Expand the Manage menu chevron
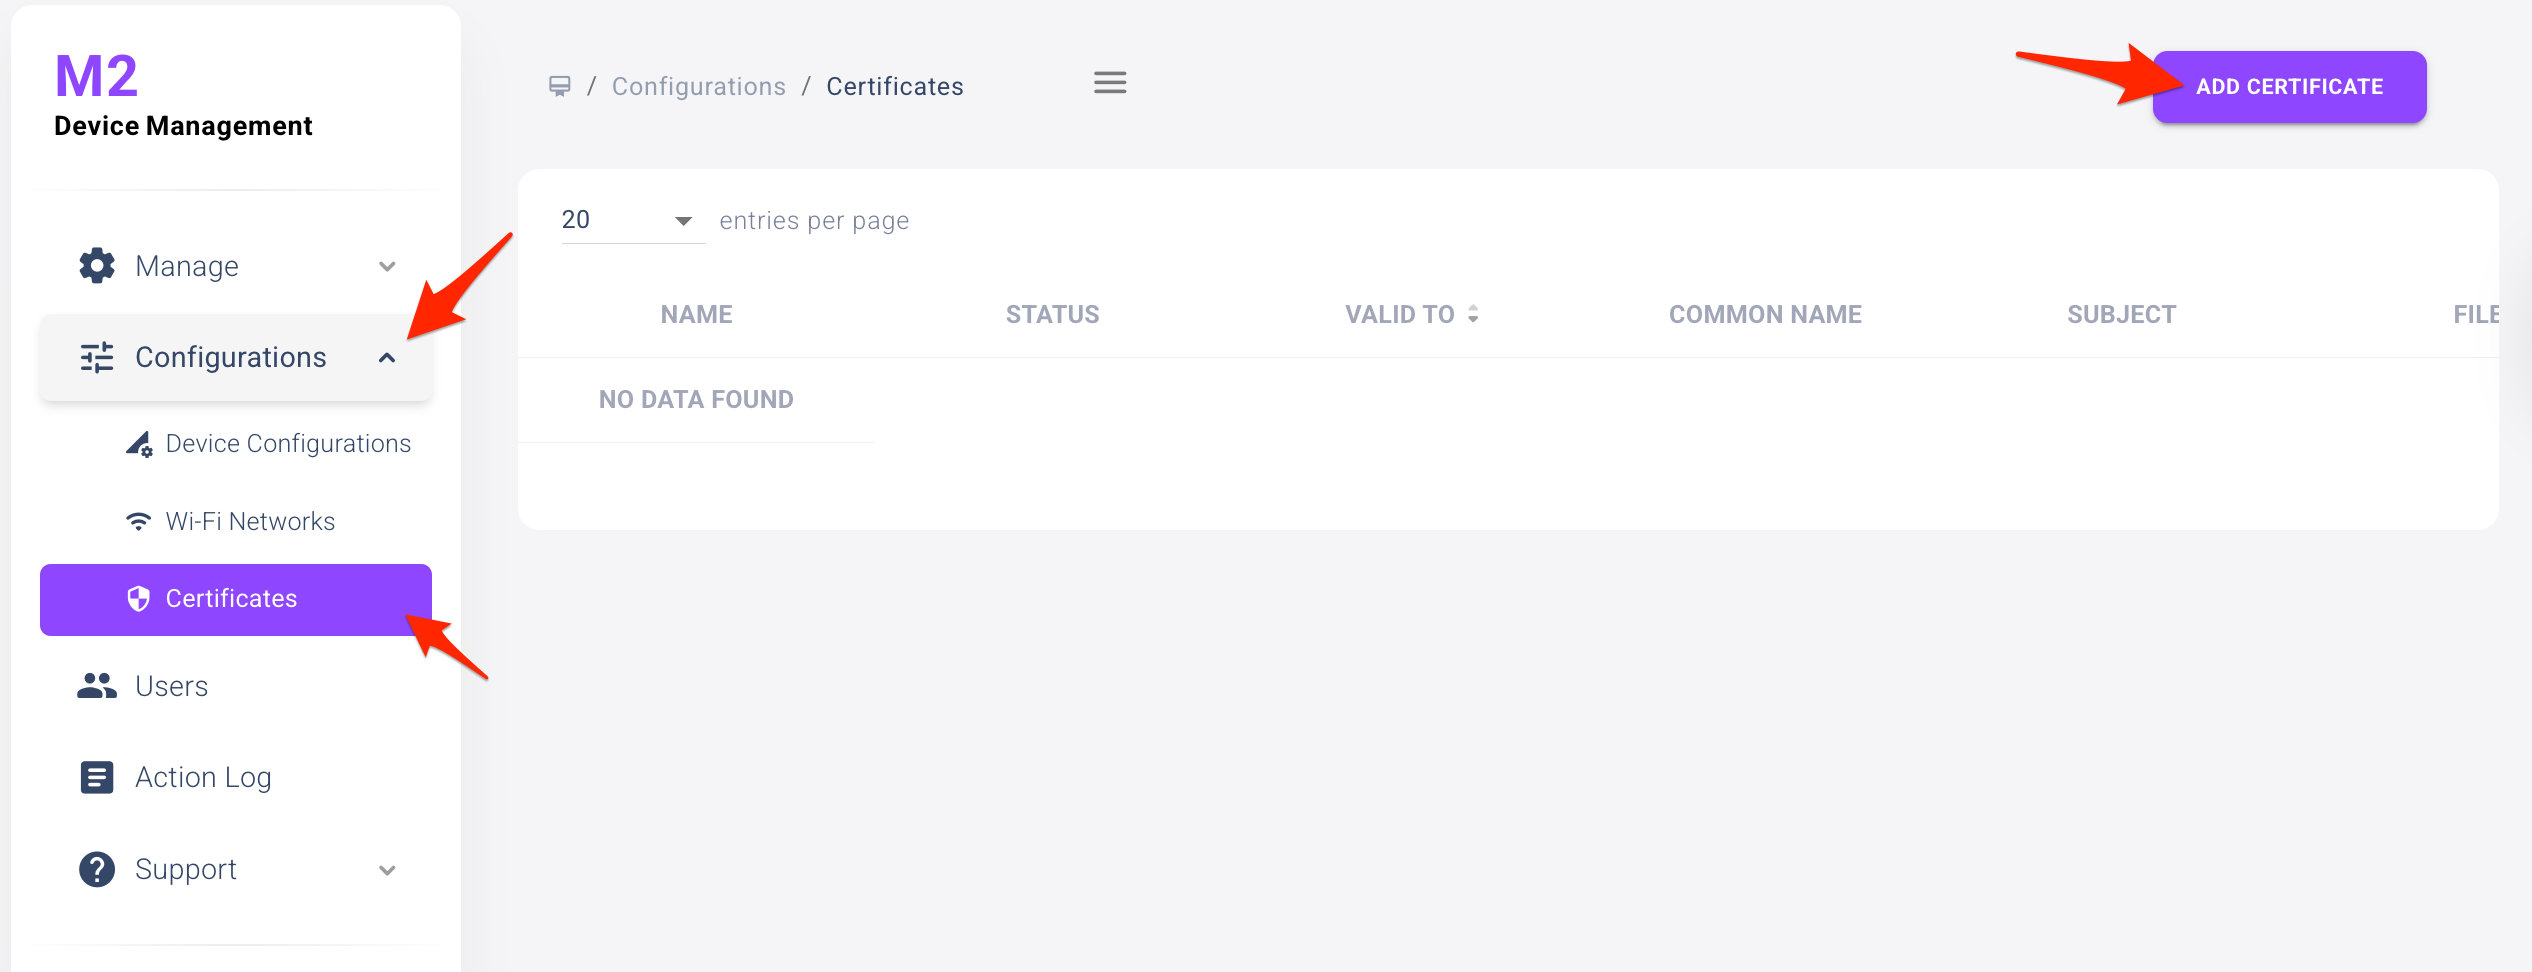This screenshot has width=2532, height=972. (387, 267)
